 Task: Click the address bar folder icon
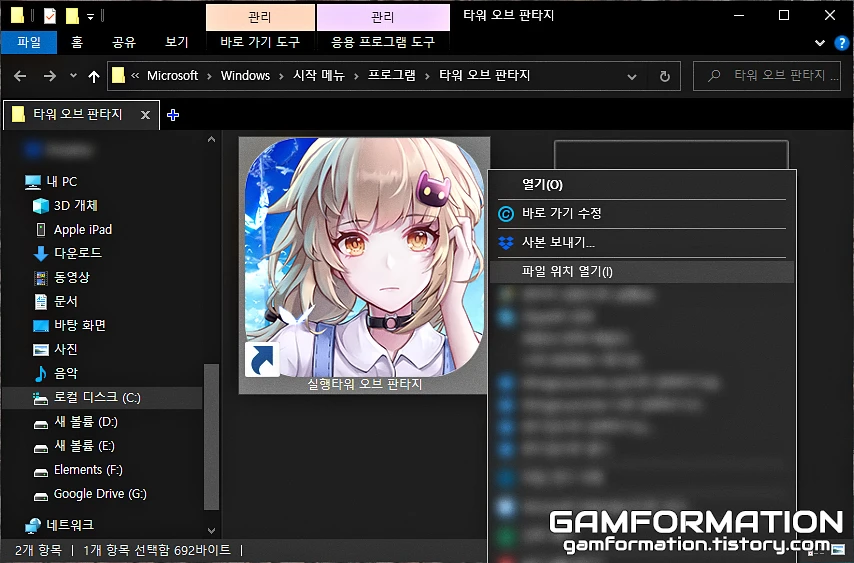coord(118,76)
